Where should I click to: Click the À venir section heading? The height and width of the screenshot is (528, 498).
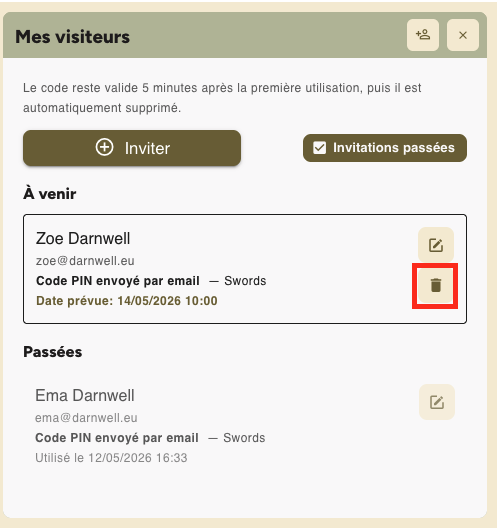[50, 194]
